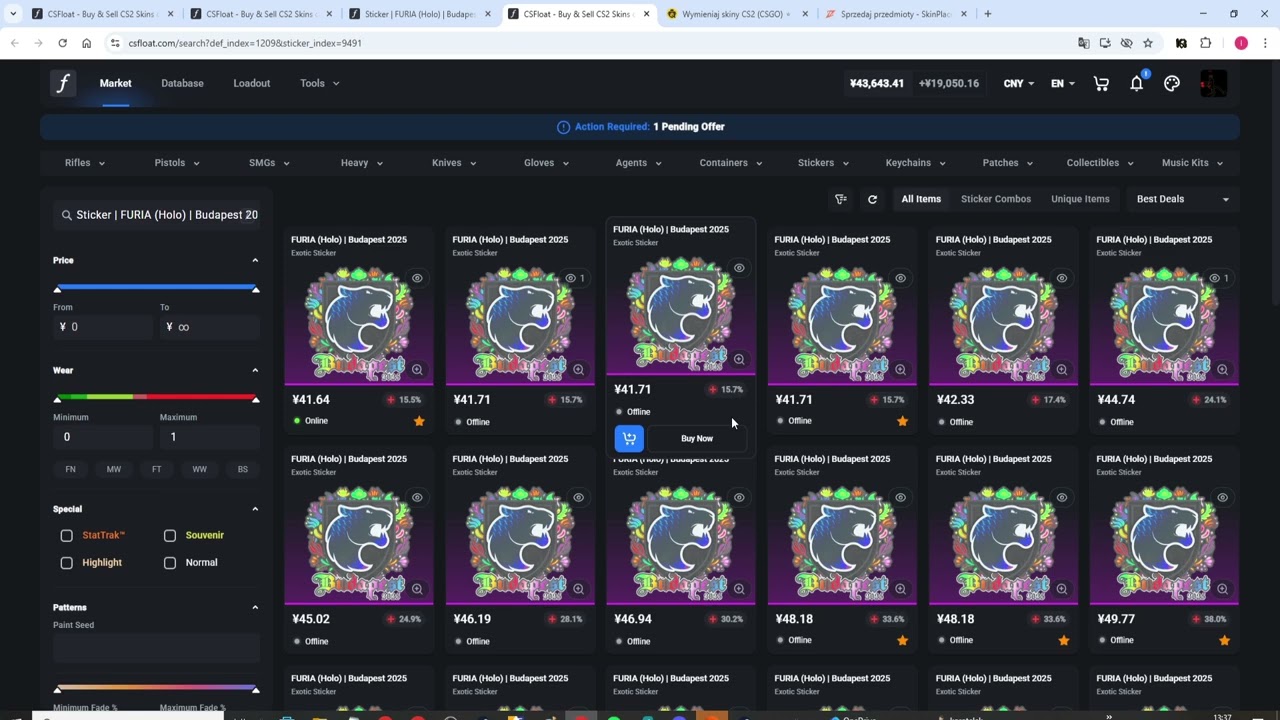The width and height of the screenshot is (1280, 720).
Task: Collapse the Wear filter section
Action: pyautogui.click(x=255, y=370)
